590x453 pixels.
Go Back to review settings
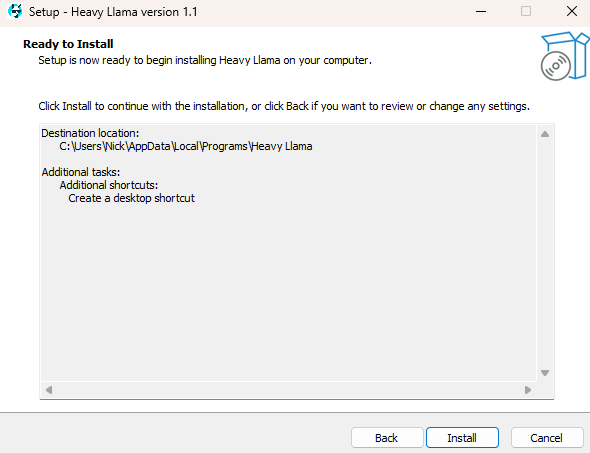point(387,438)
